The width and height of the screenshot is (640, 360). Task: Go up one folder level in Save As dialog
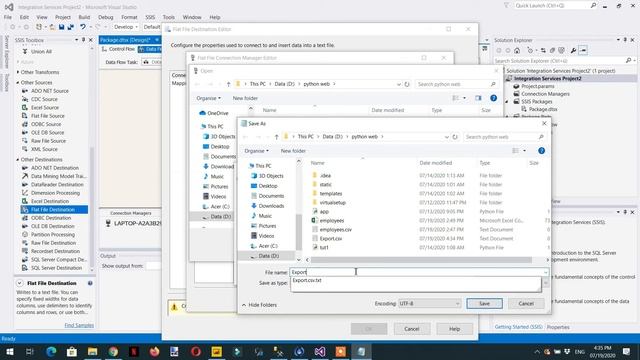(276, 137)
